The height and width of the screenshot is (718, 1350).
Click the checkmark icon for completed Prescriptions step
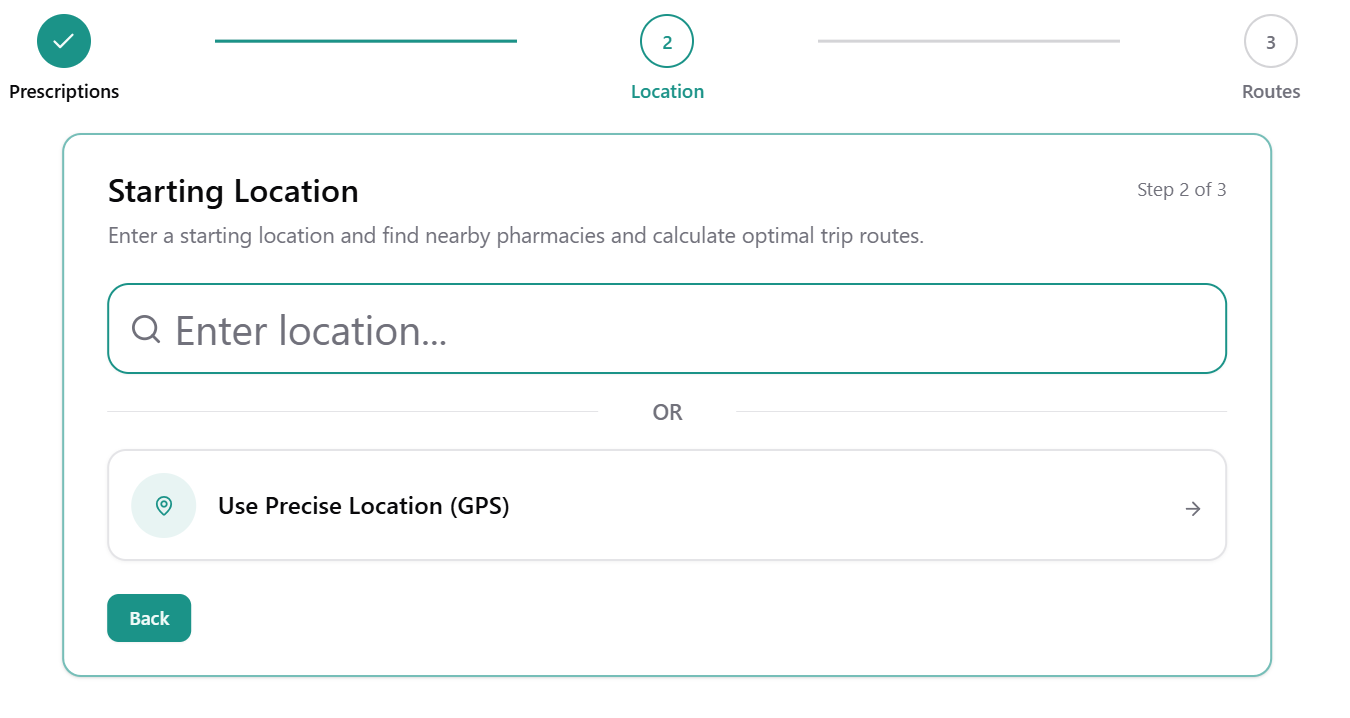pyautogui.click(x=64, y=41)
